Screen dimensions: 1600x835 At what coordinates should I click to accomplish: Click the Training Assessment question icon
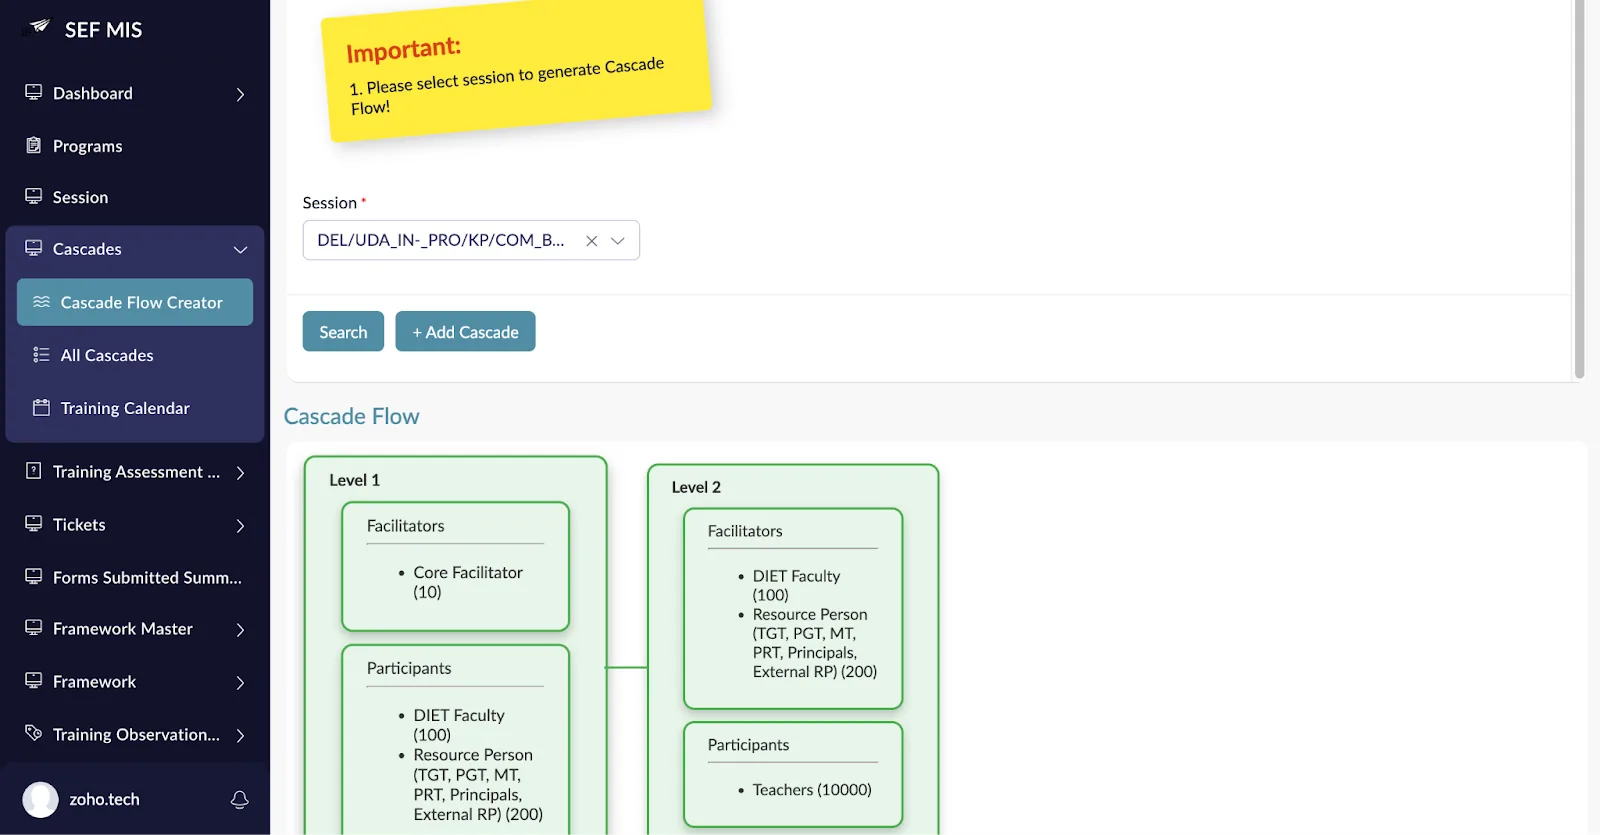click(x=34, y=471)
